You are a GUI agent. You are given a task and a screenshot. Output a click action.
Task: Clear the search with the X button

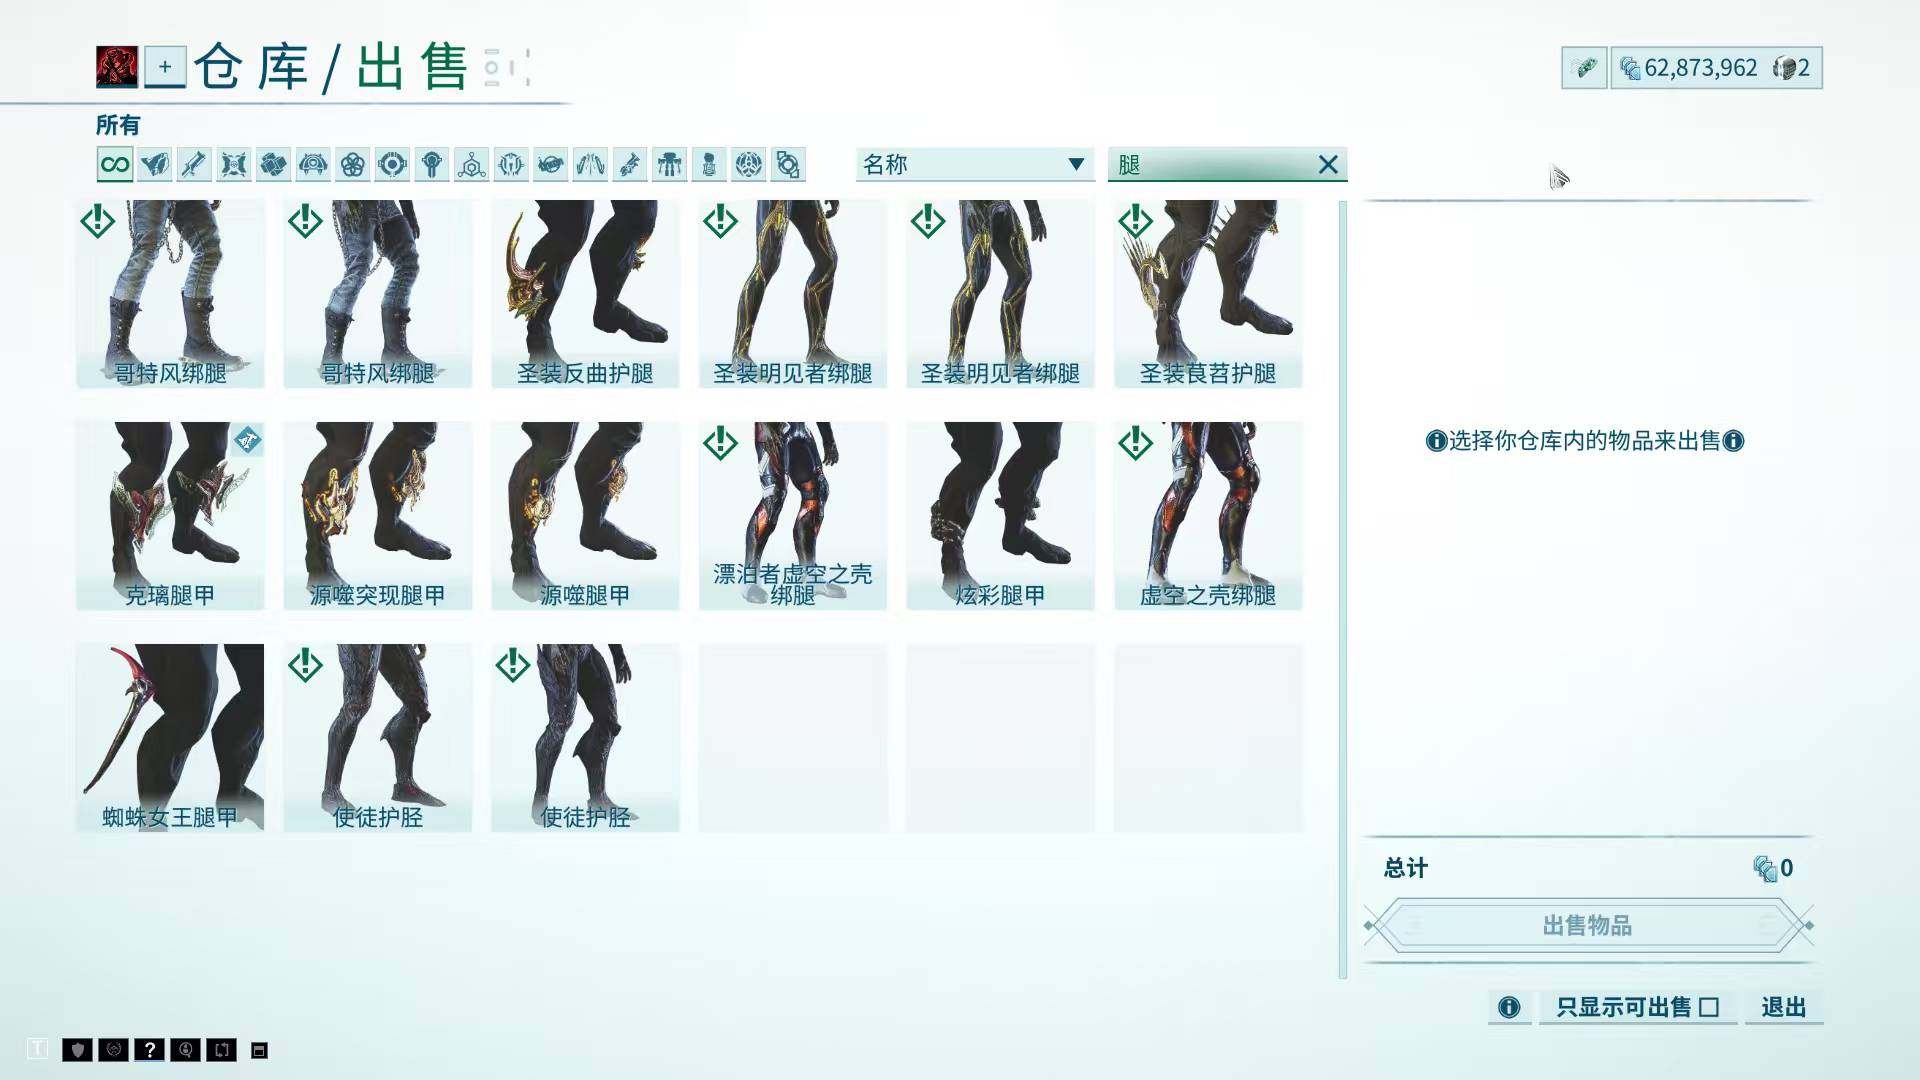pyautogui.click(x=1329, y=164)
